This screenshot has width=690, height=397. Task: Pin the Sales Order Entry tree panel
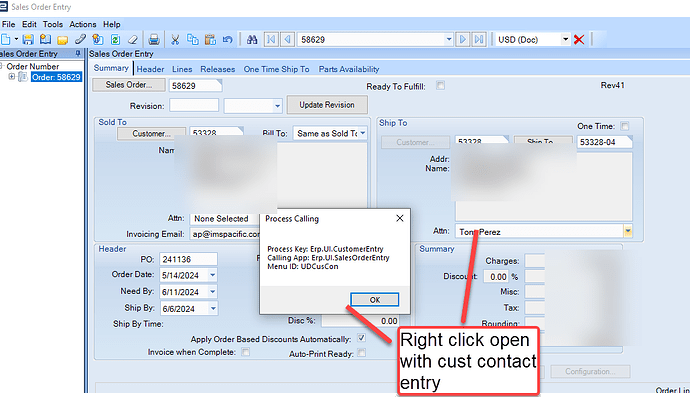click(78, 54)
